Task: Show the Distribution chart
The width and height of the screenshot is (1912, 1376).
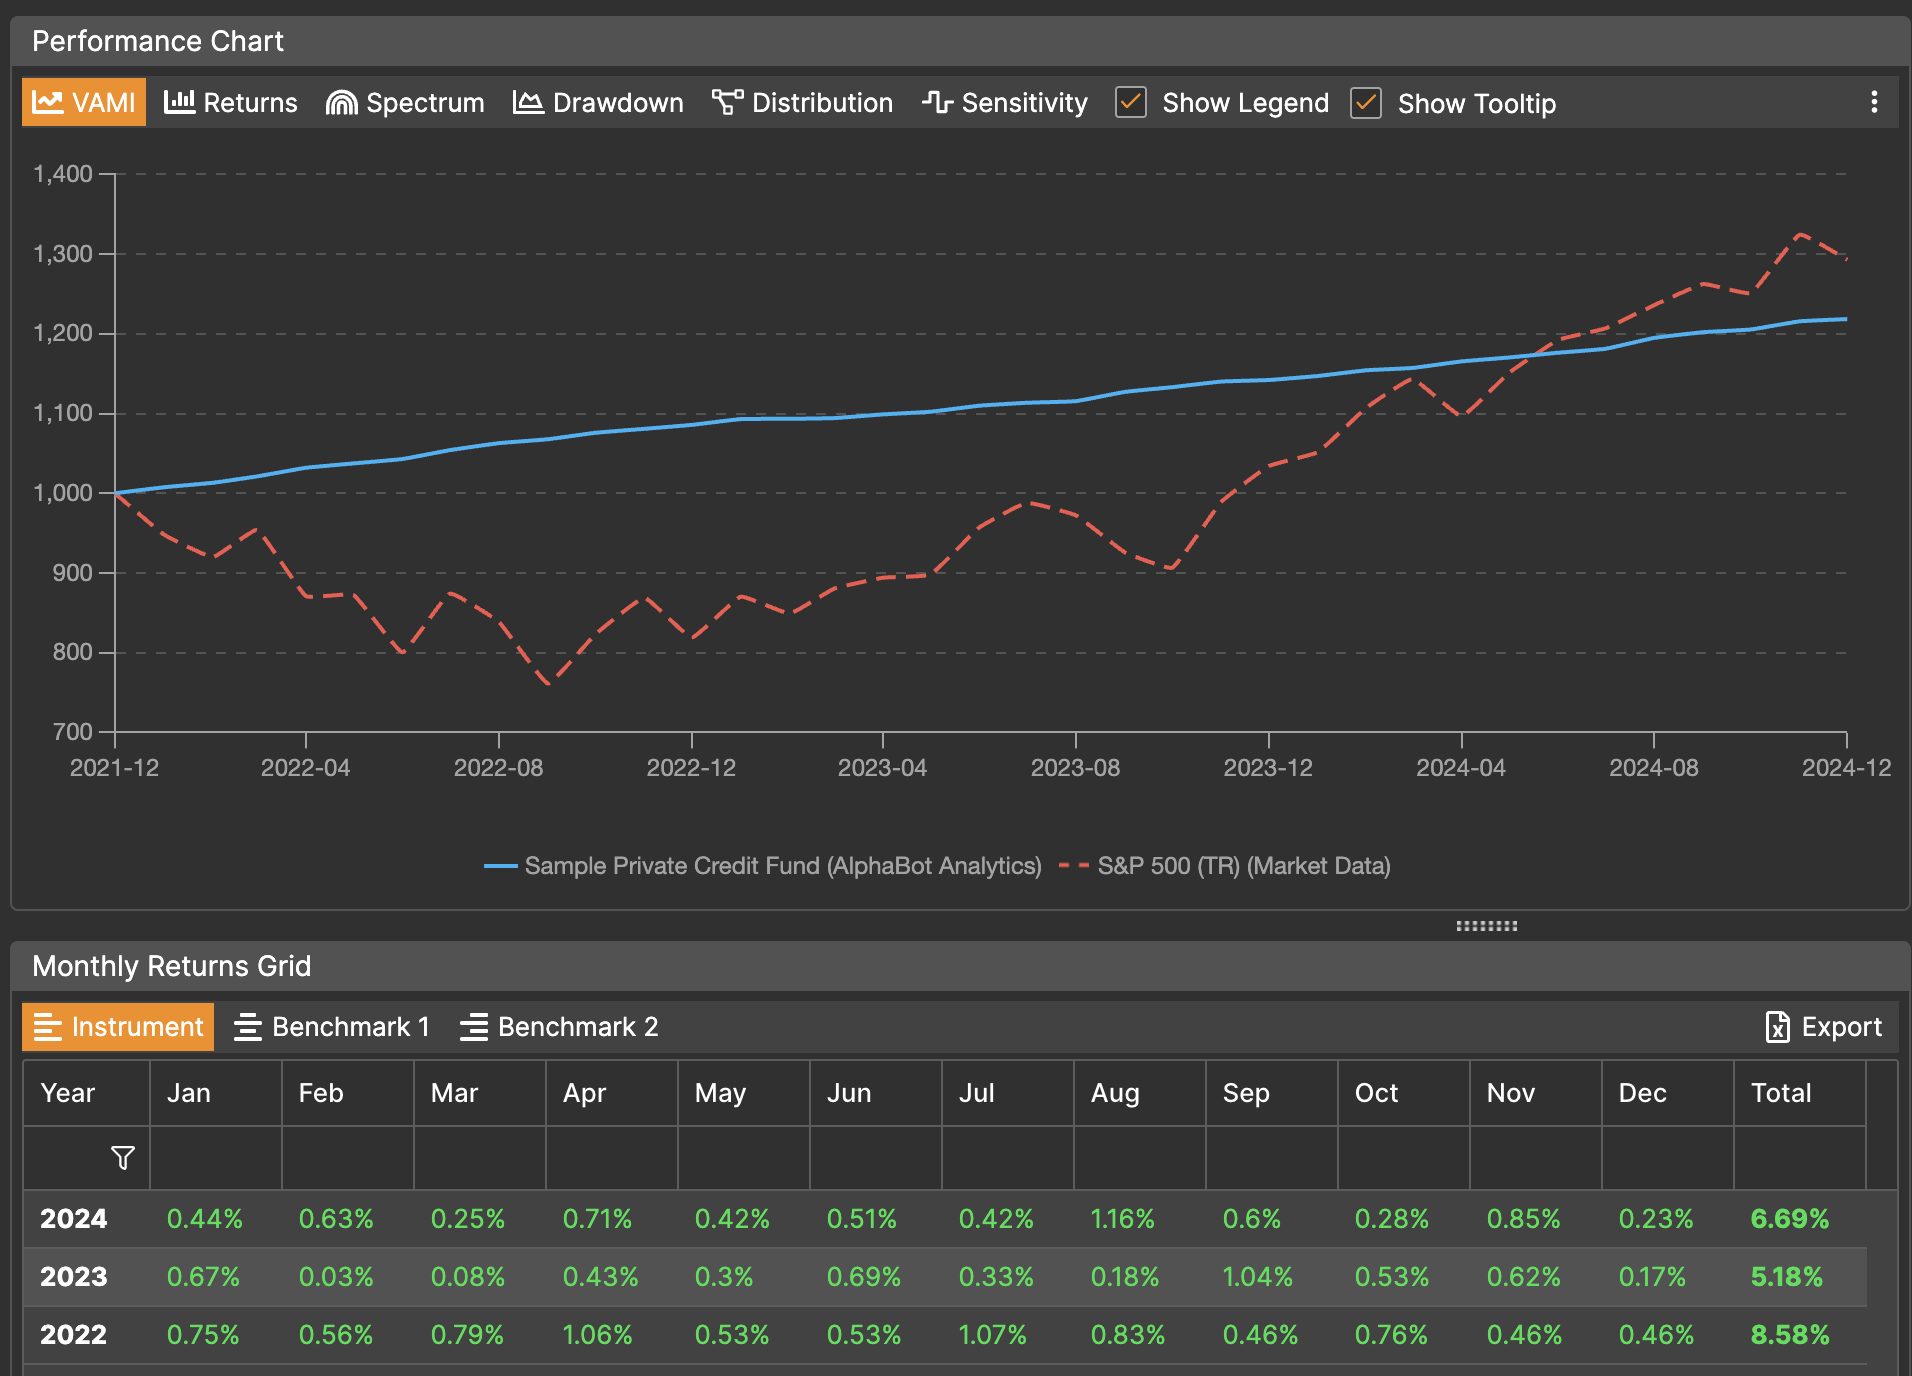Action: [x=802, y=103]
